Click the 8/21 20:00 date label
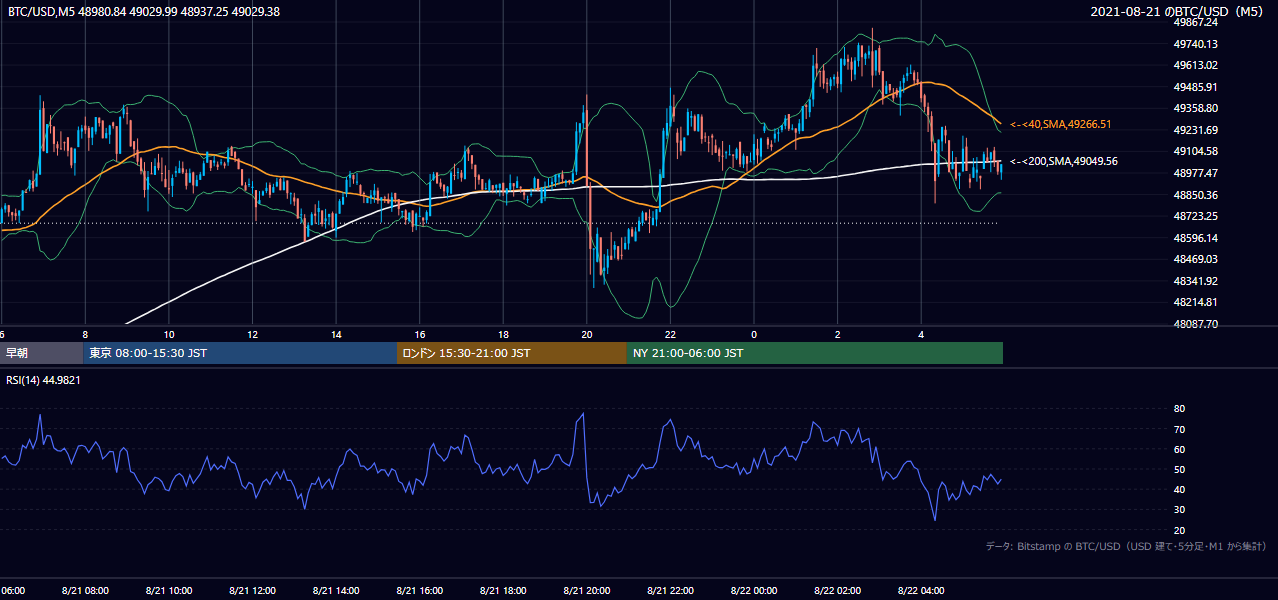 [x=587, y=591]
